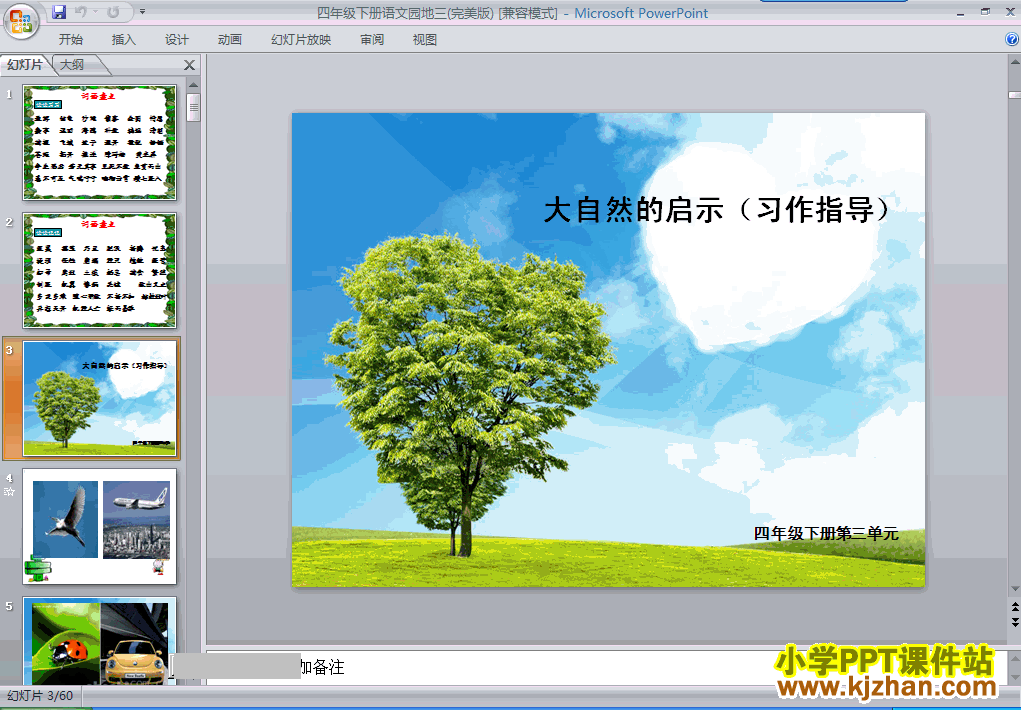Switch to the 大纲 outline tab
This screenshot has height=710, width=1021.
click(74, 64)
